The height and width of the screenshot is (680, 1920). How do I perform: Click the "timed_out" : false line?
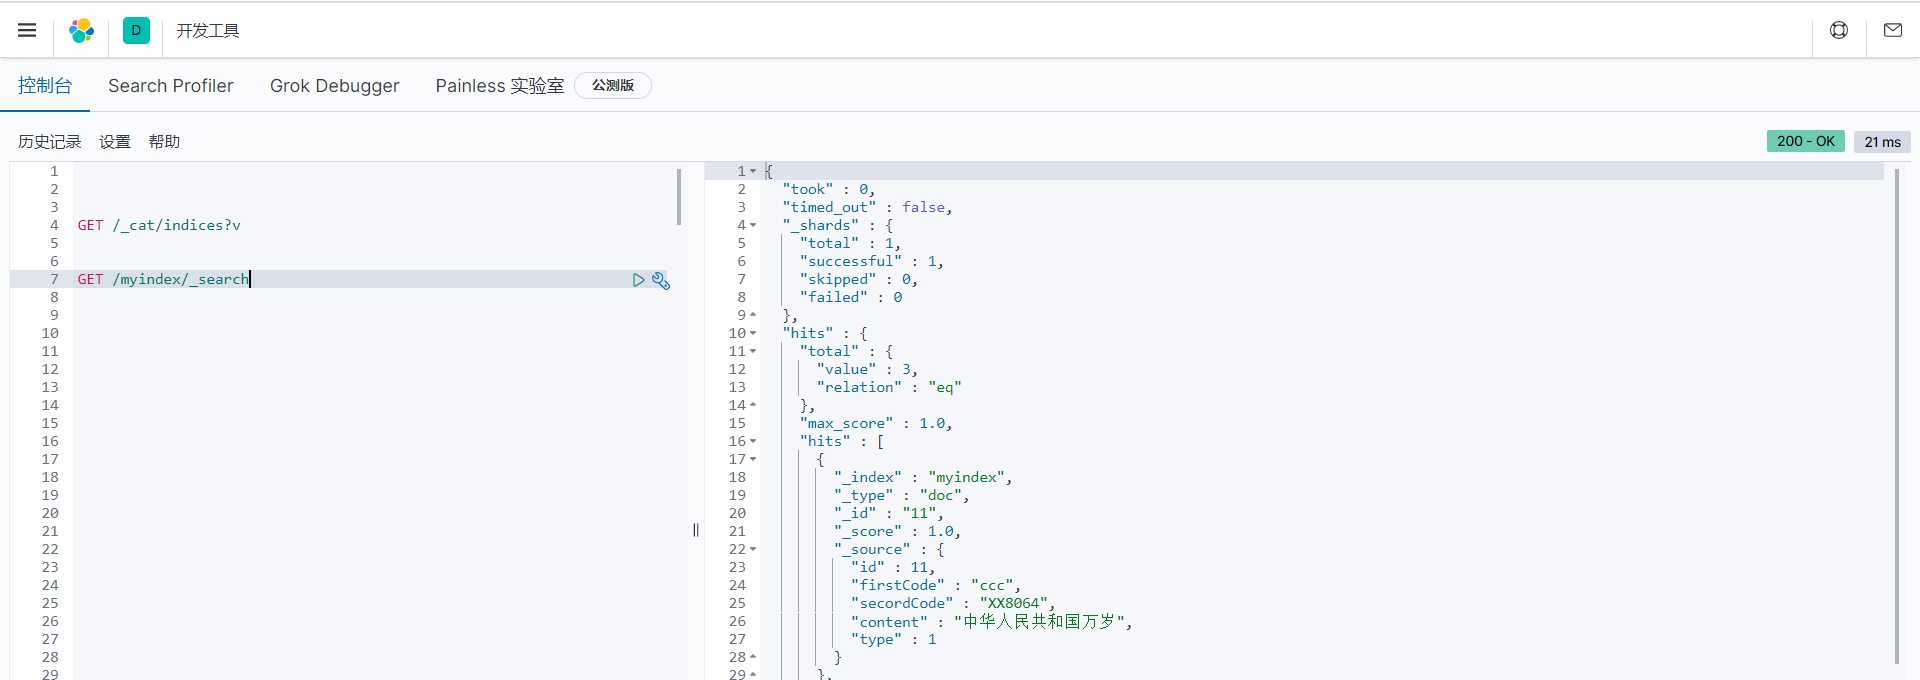867,207
